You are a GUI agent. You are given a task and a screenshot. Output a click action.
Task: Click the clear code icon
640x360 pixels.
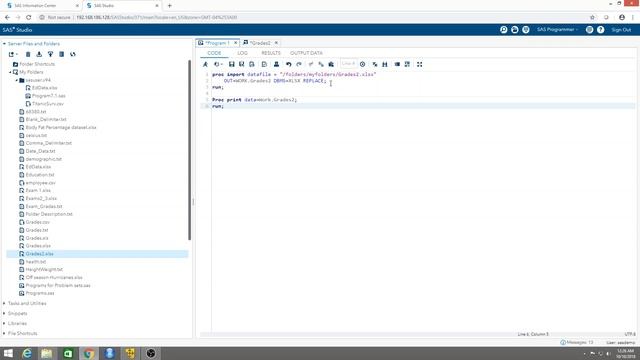pos(375,64)
